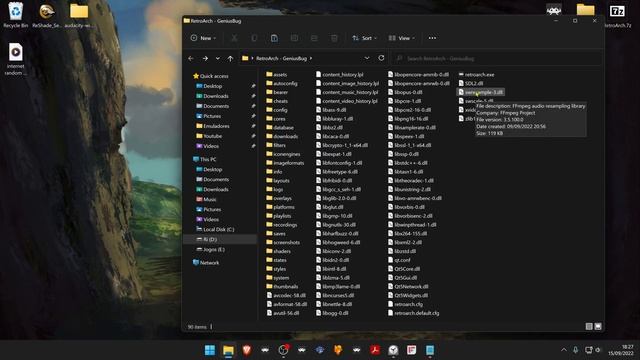Open pinned Youtube folder in sidebar

pyautogui.click(x=212, y=136)
